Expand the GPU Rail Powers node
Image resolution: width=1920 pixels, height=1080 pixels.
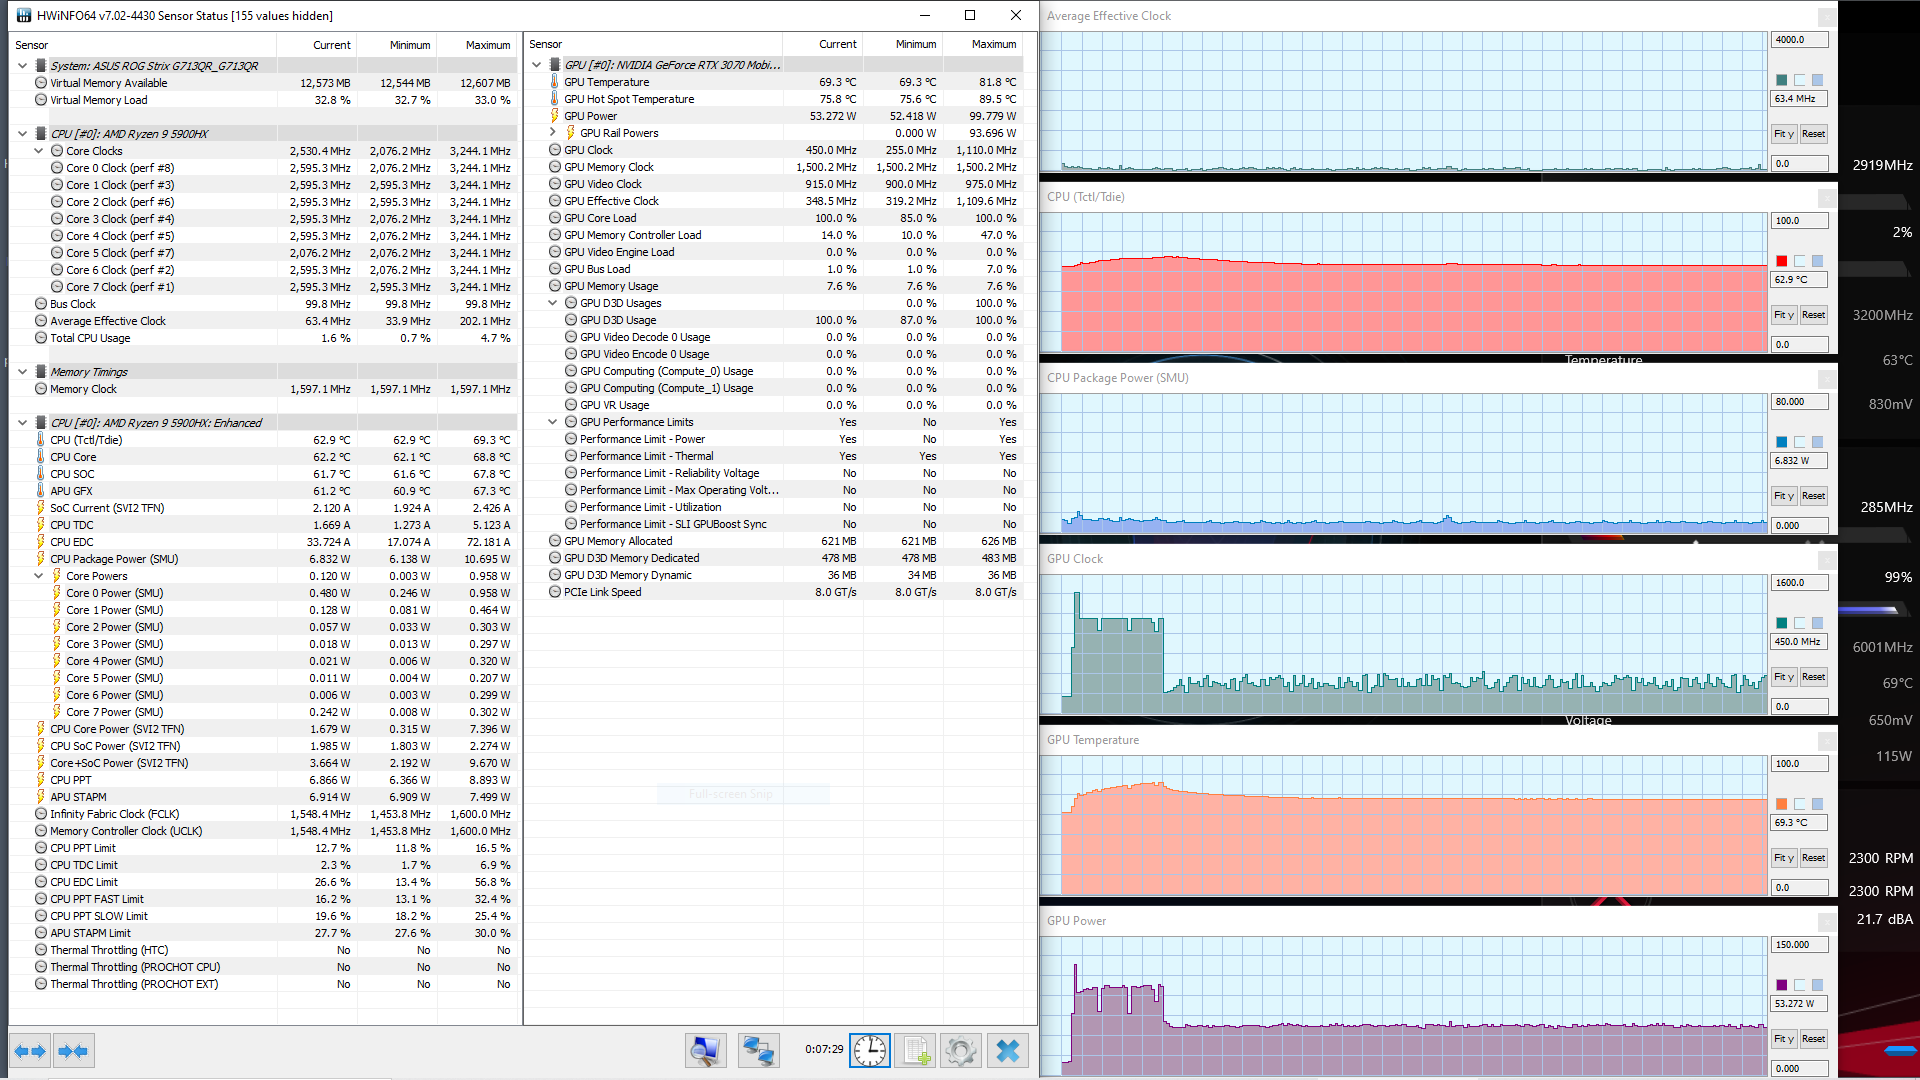[x=553, y=133]
